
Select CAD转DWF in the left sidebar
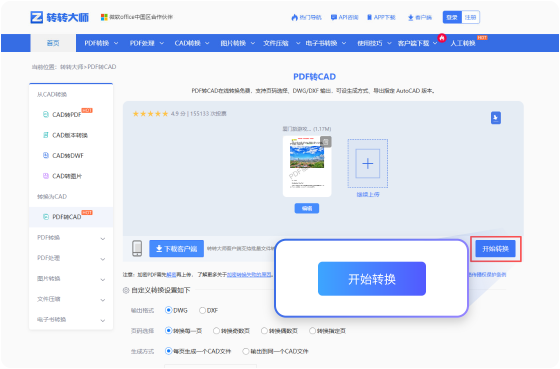pyautogui.click(x=68, y=156)
